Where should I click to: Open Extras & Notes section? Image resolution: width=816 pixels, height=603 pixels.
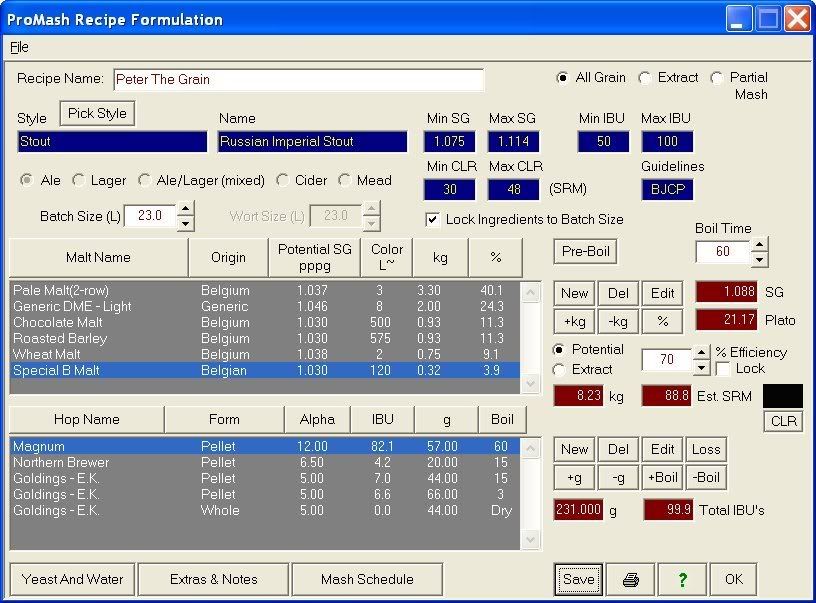213,579
